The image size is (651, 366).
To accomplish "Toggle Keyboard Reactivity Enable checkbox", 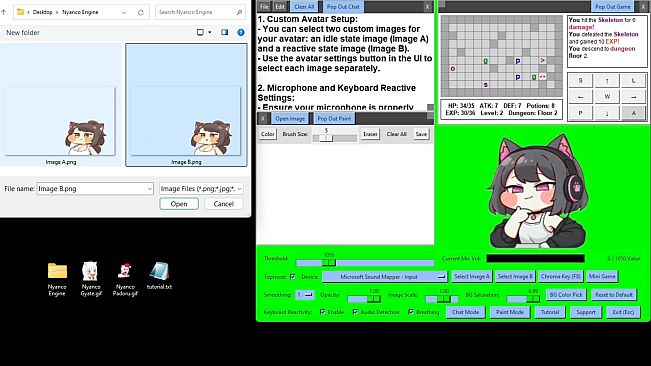I will point(323,312).
